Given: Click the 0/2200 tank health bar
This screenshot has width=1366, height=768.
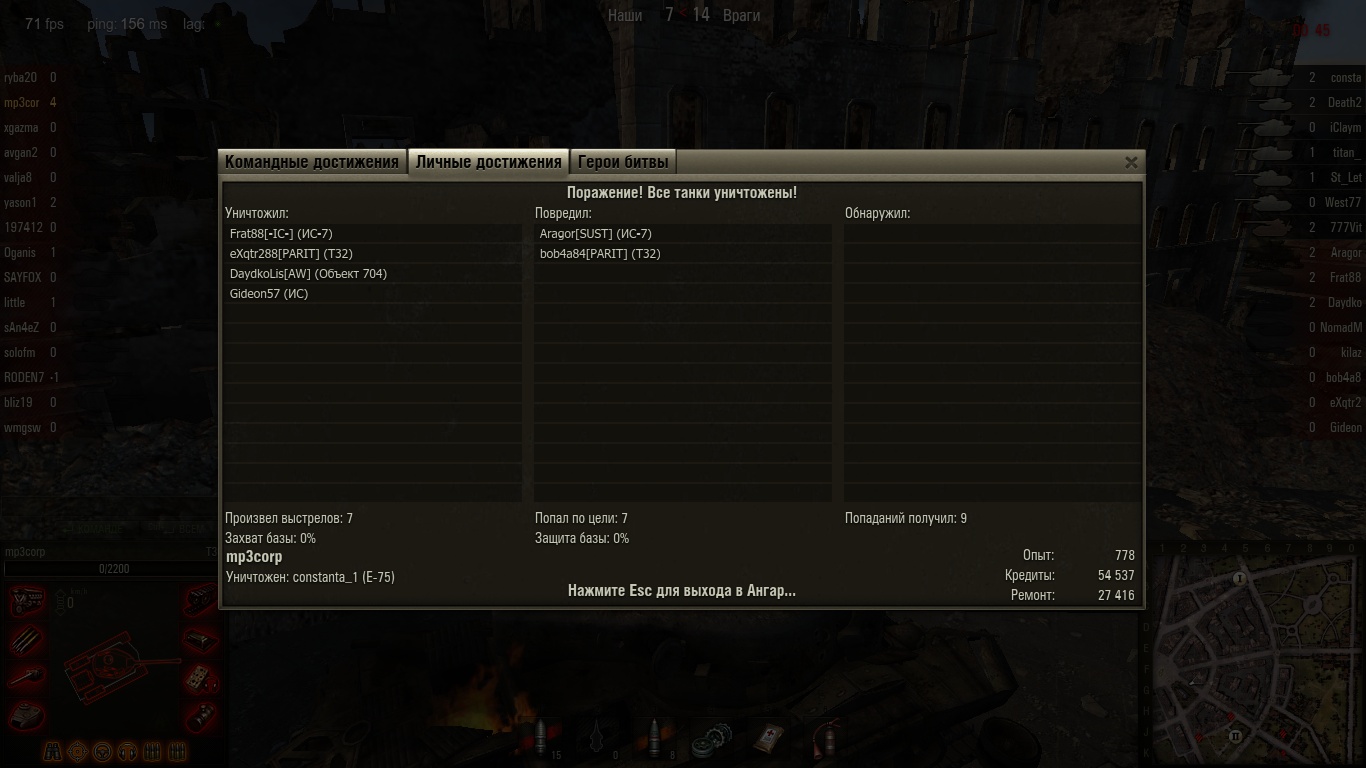Looking at the screenshot, I should (111, 569).
